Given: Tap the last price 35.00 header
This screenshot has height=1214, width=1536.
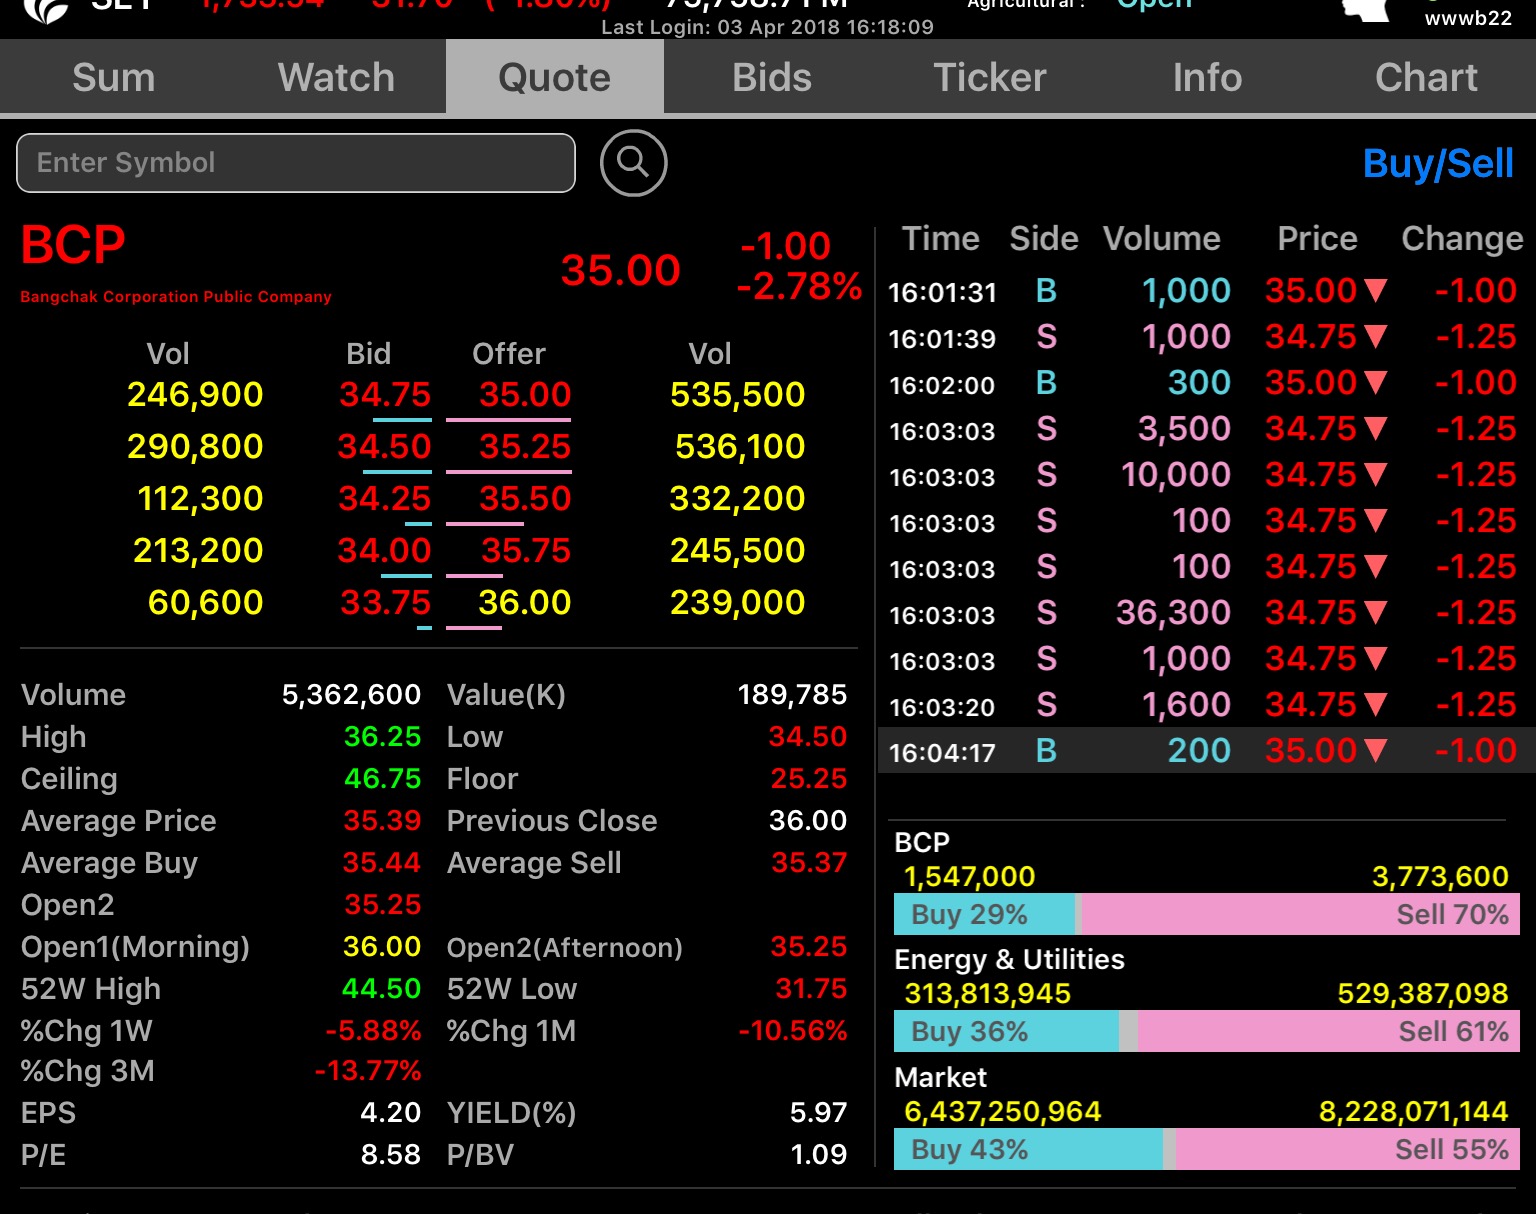Looking at the screenshot, I should coord(620,270).
